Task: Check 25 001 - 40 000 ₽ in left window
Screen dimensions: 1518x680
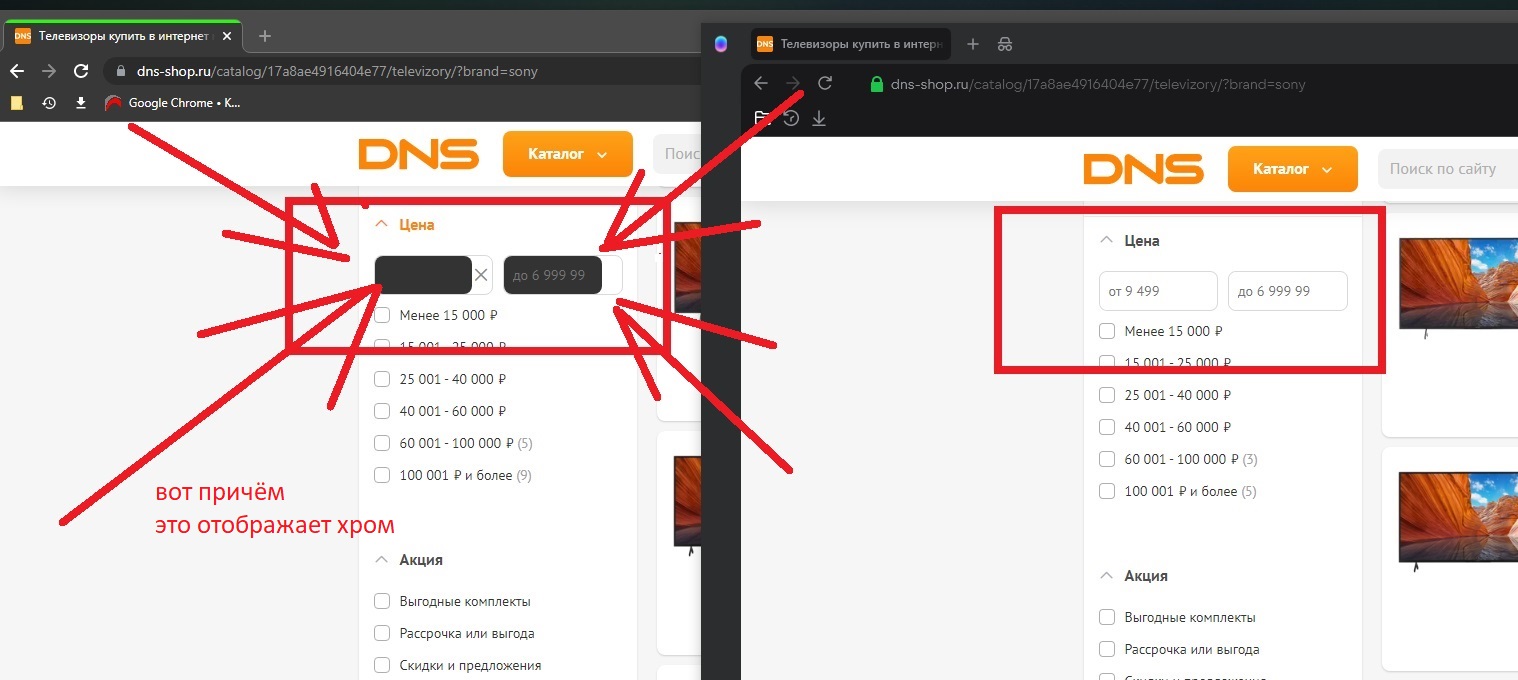Action: pos(381,379)
